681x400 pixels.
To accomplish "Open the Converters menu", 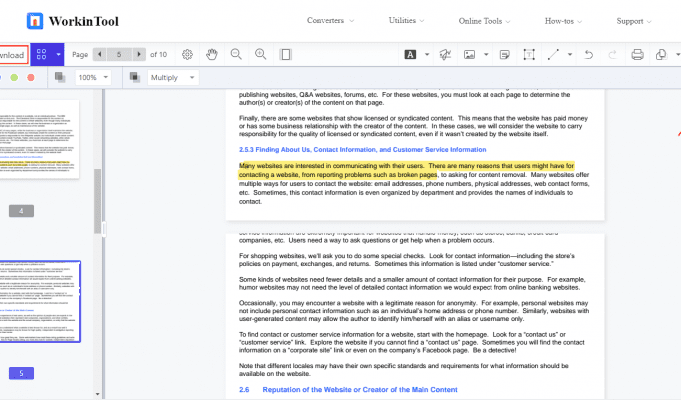I will point(331,20).
